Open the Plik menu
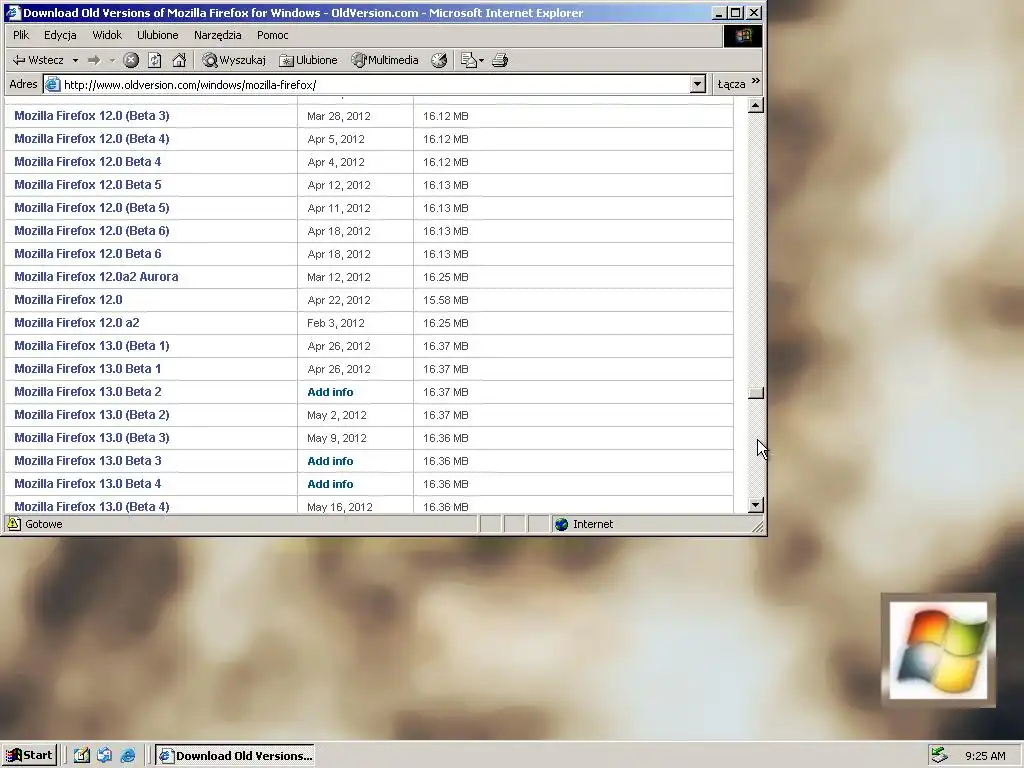The image size is (1024, 768). click(21, 35)
